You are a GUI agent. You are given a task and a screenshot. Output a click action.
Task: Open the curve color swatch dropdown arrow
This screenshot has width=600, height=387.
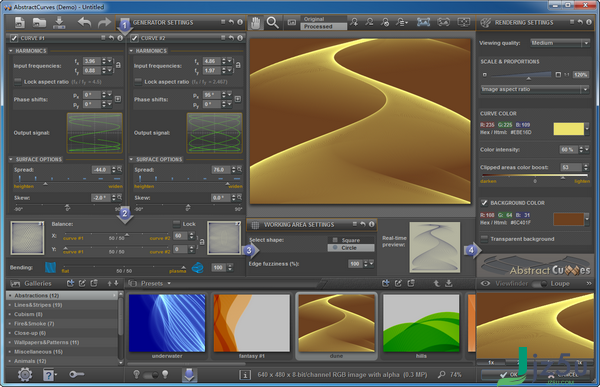pyautogui.click(x=587, y=129)
